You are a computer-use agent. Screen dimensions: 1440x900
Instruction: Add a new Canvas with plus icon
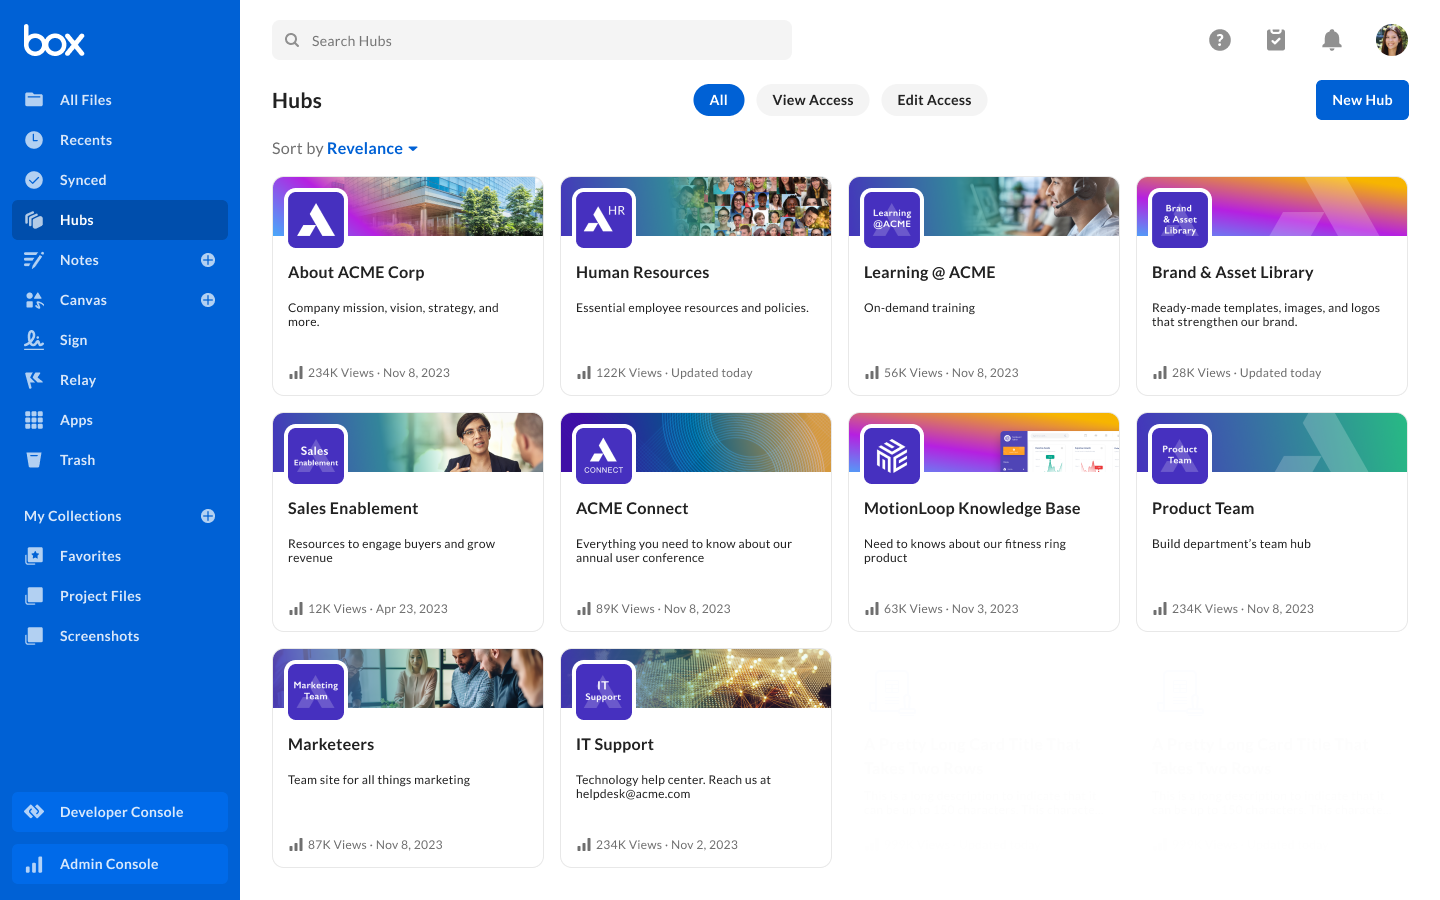pos(208,300)
